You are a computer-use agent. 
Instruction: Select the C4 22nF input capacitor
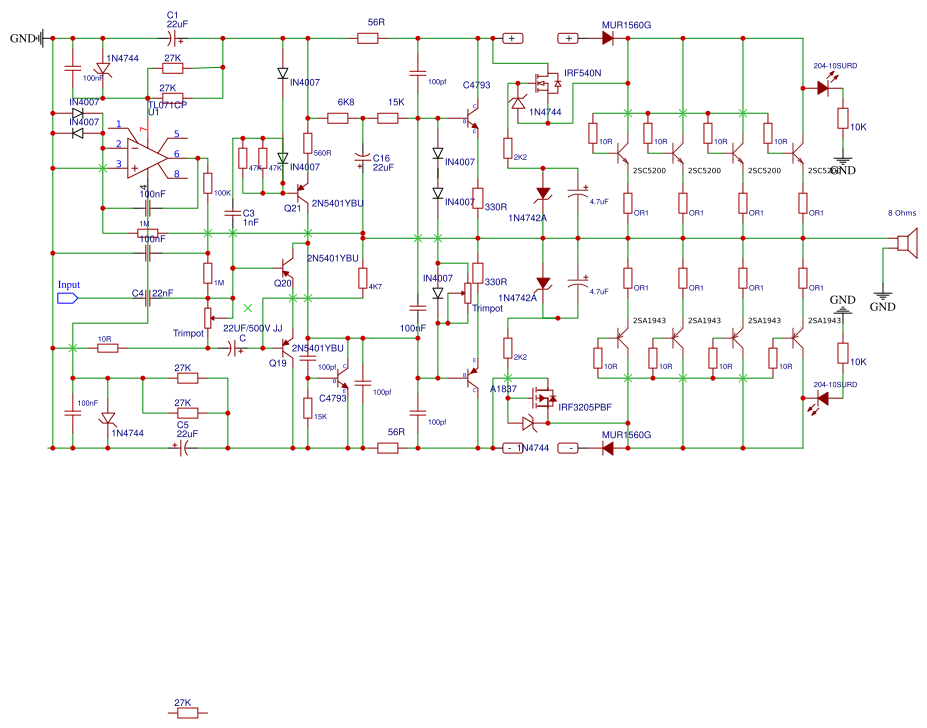point(148,298)
